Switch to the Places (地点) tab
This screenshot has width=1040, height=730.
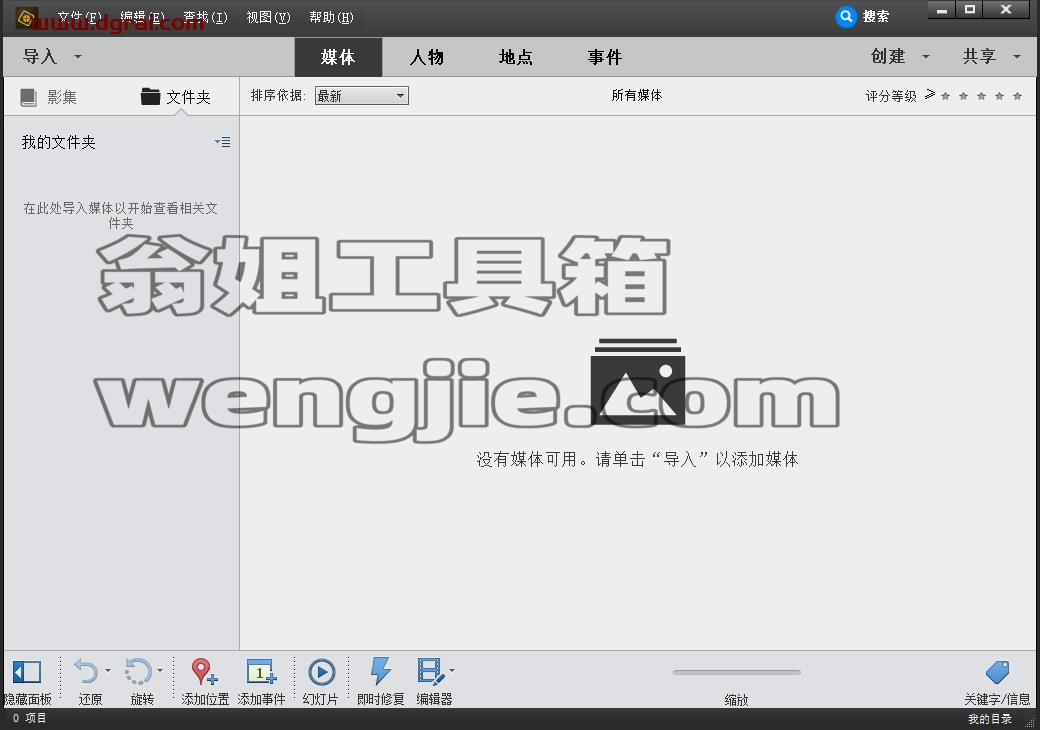[x=515, y=57]
